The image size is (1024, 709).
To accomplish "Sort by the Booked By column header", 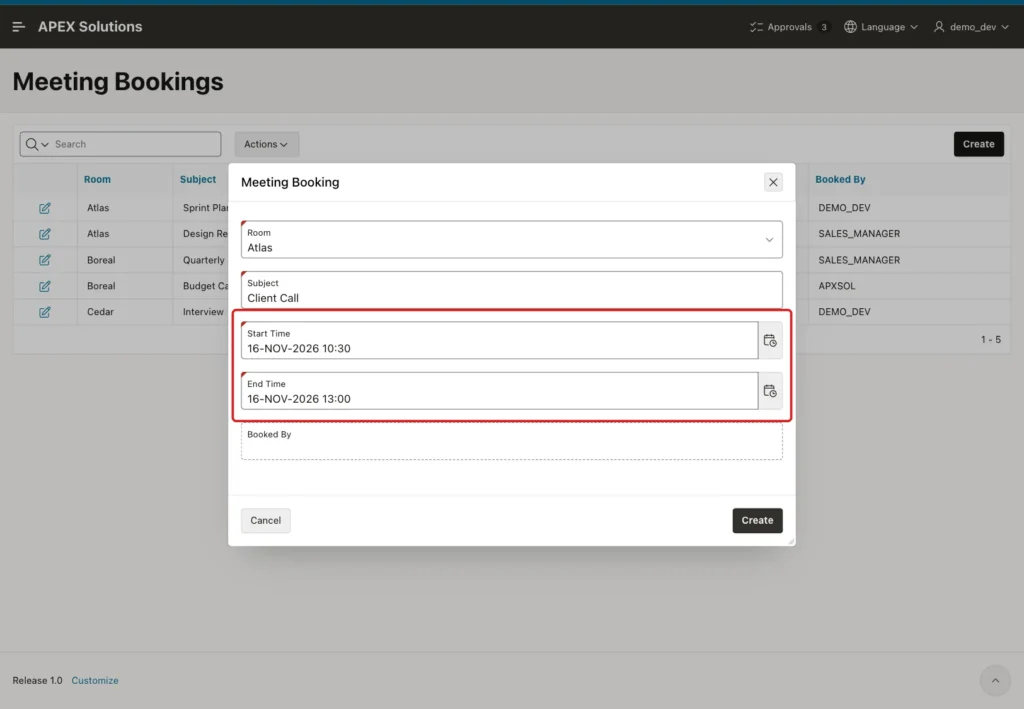I will tap(840, 180).
